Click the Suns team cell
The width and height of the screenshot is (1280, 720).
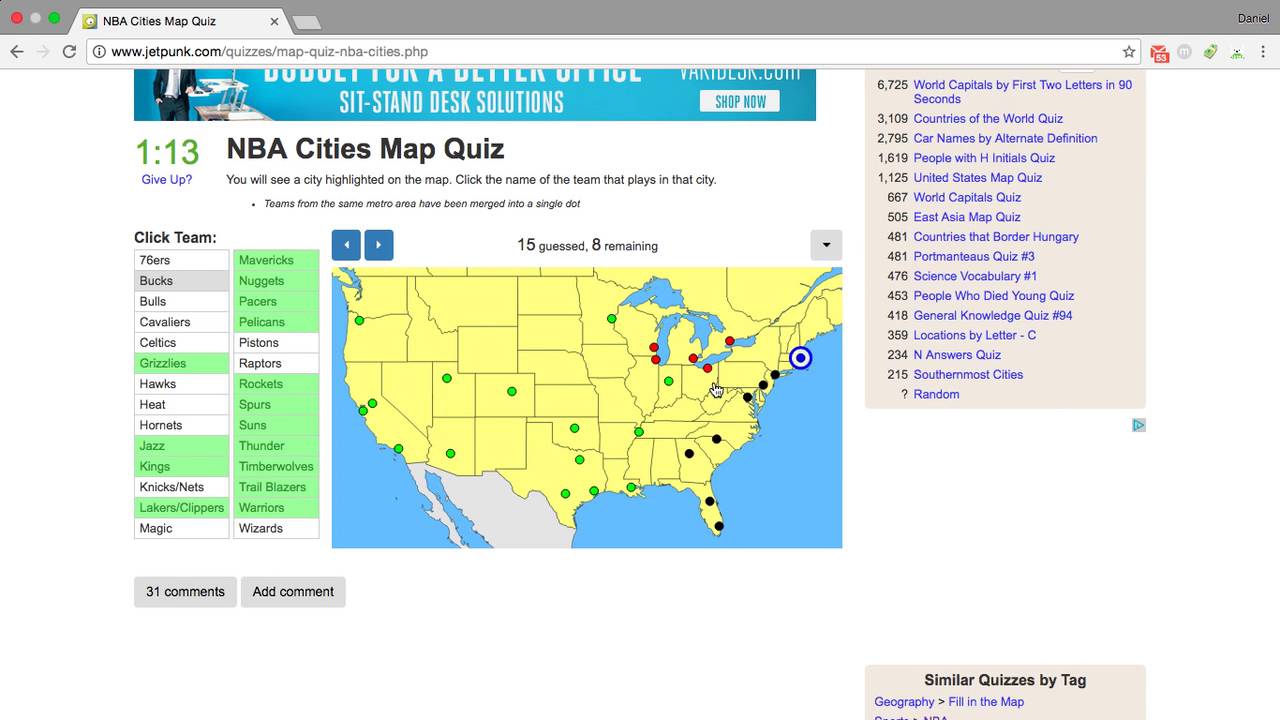point(276,425)
